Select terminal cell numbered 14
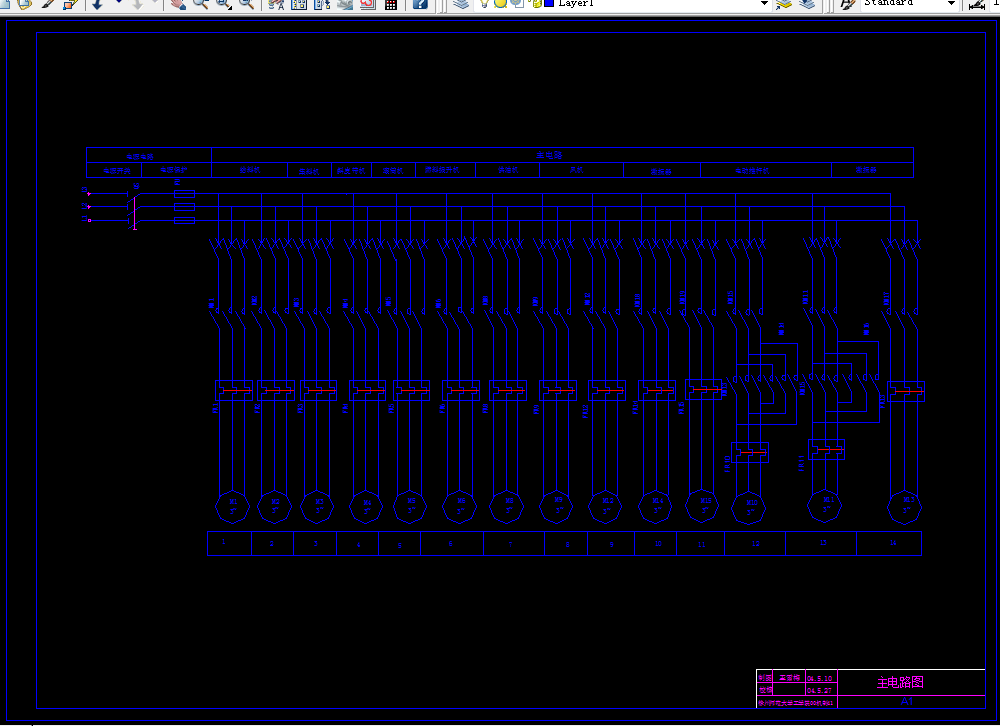The height and width of the screenshot is (726, 1000). [889, 543]
